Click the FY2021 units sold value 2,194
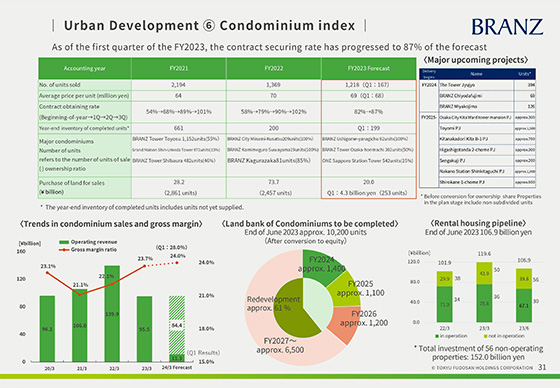This screenshot has width=560, height=388. (178, 85)
